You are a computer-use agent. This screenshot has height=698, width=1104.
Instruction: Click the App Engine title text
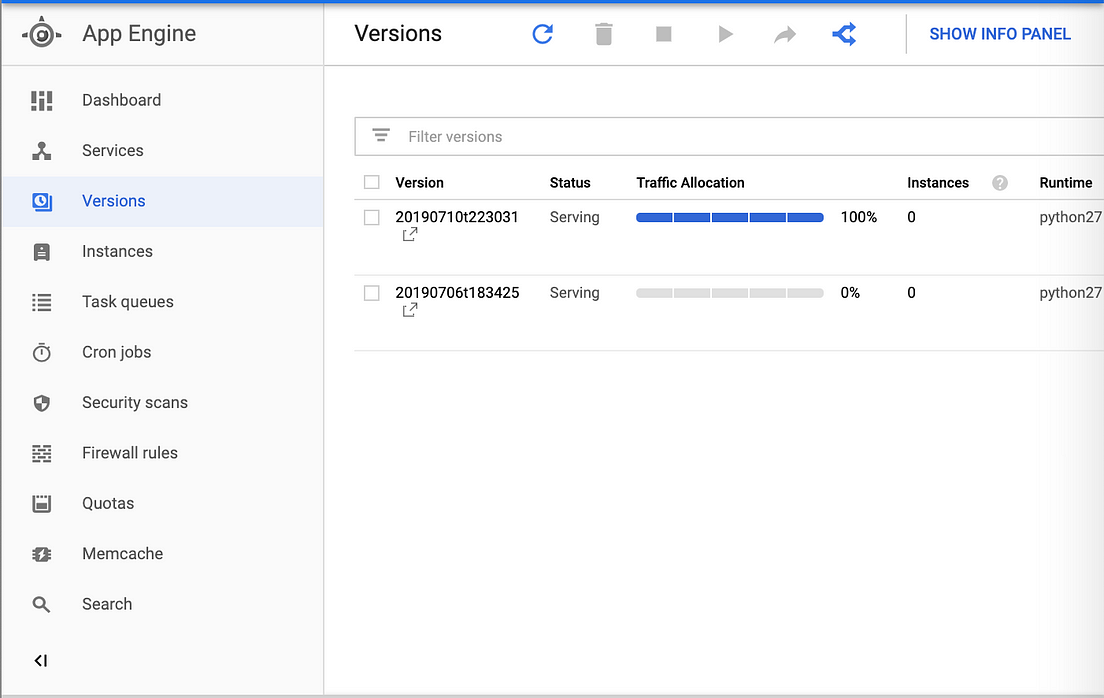click(x=139, y=34)
